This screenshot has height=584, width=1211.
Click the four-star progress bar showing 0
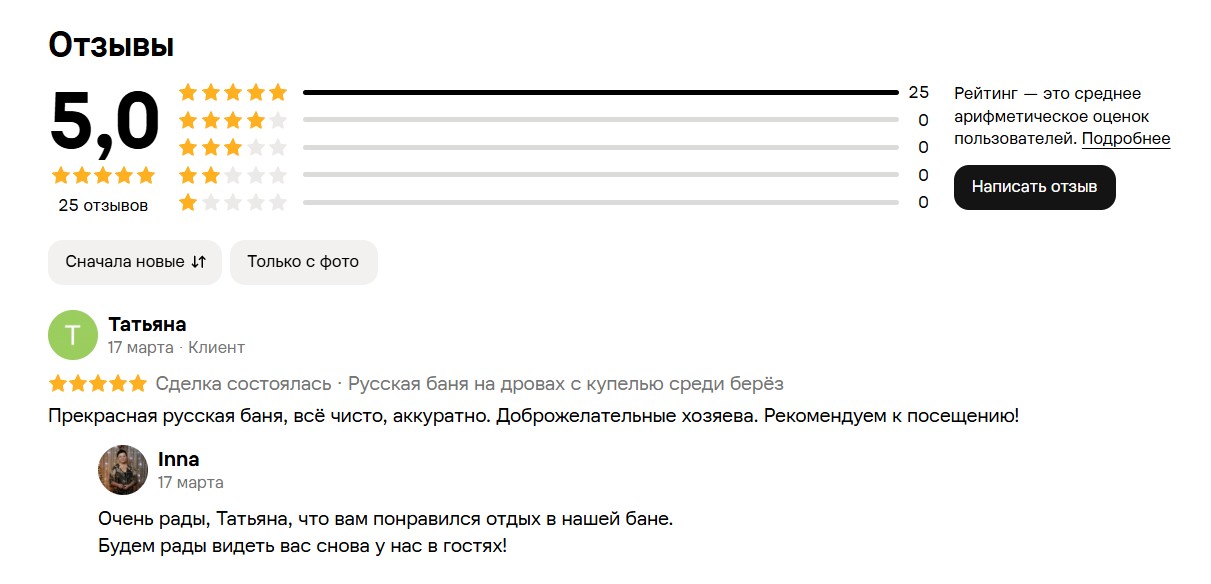pos(601,120)
